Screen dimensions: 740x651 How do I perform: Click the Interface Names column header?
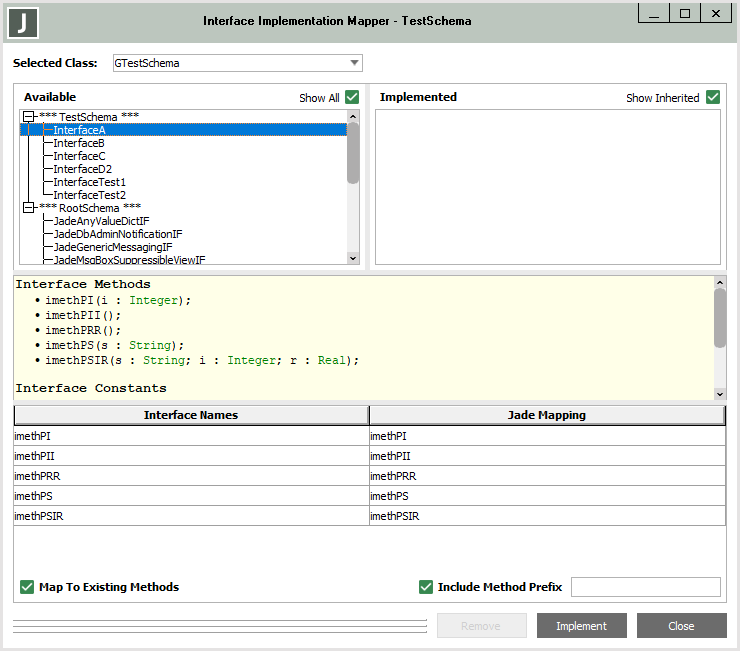[191, 415]
